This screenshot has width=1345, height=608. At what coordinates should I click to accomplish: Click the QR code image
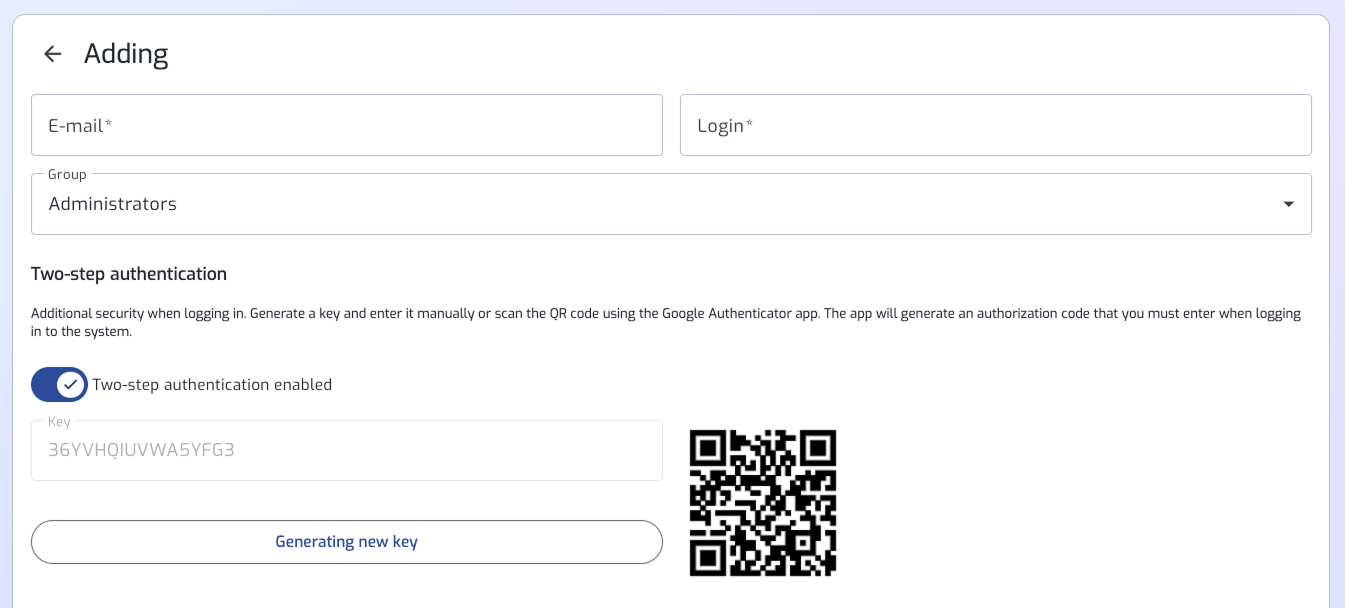(763, 503)
